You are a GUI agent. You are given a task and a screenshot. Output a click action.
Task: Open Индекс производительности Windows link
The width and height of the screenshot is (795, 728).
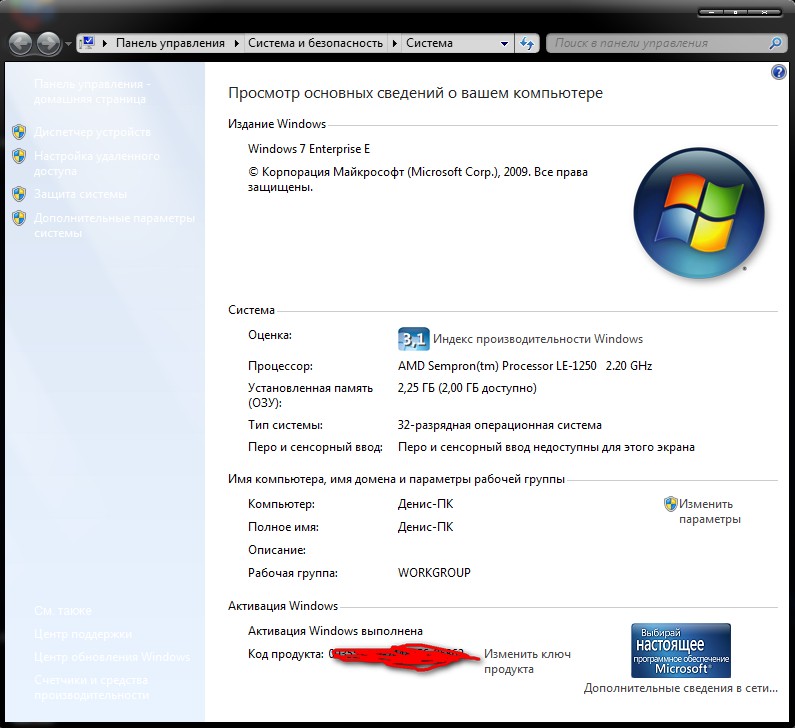[538, 339]
